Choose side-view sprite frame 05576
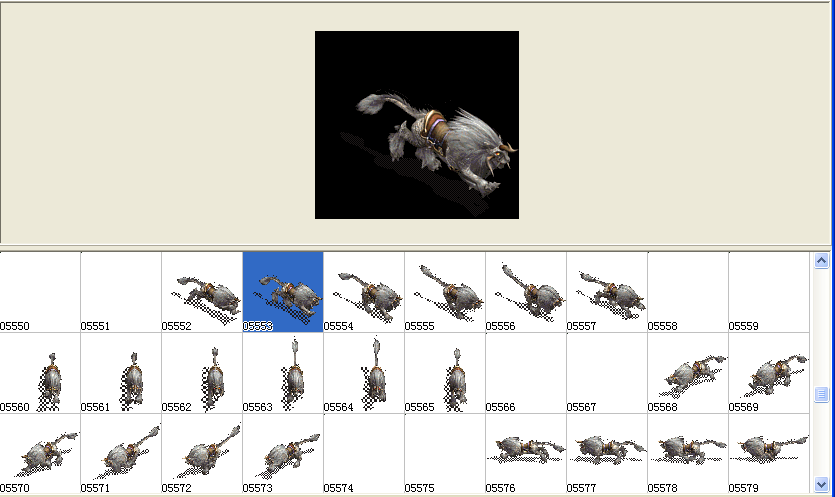 coord(526,453)
